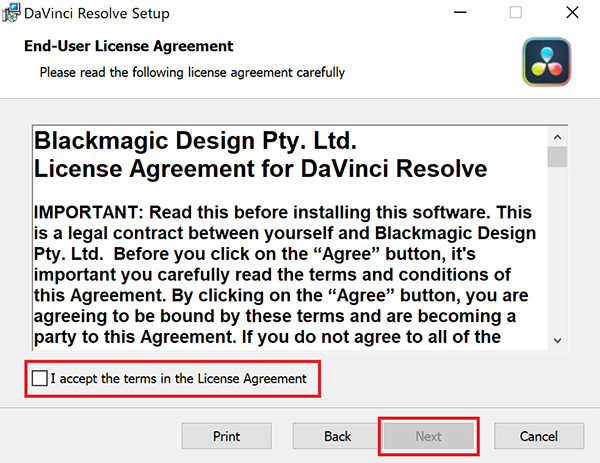Click the license text scroll down arrow

(x=558, y=340)
